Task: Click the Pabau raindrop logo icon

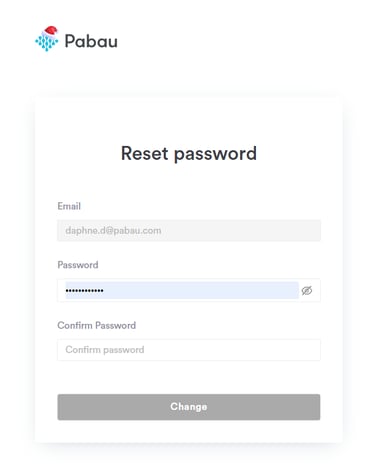Action: [x=47, y=39]
